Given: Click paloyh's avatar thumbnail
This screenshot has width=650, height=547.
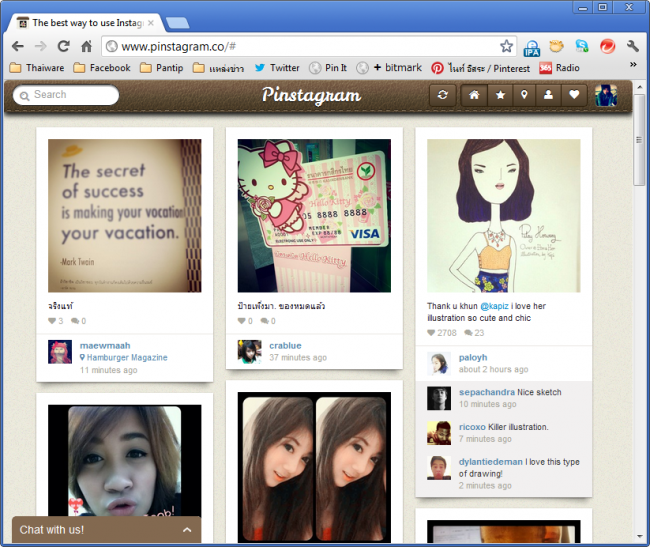Looking at the screenshot, I should (439, 364).
